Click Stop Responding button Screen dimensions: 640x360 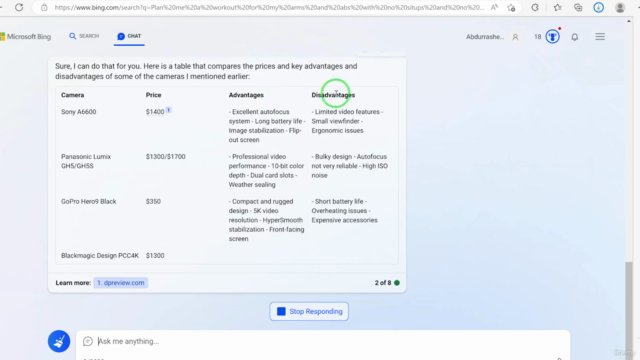click(309, 311)
